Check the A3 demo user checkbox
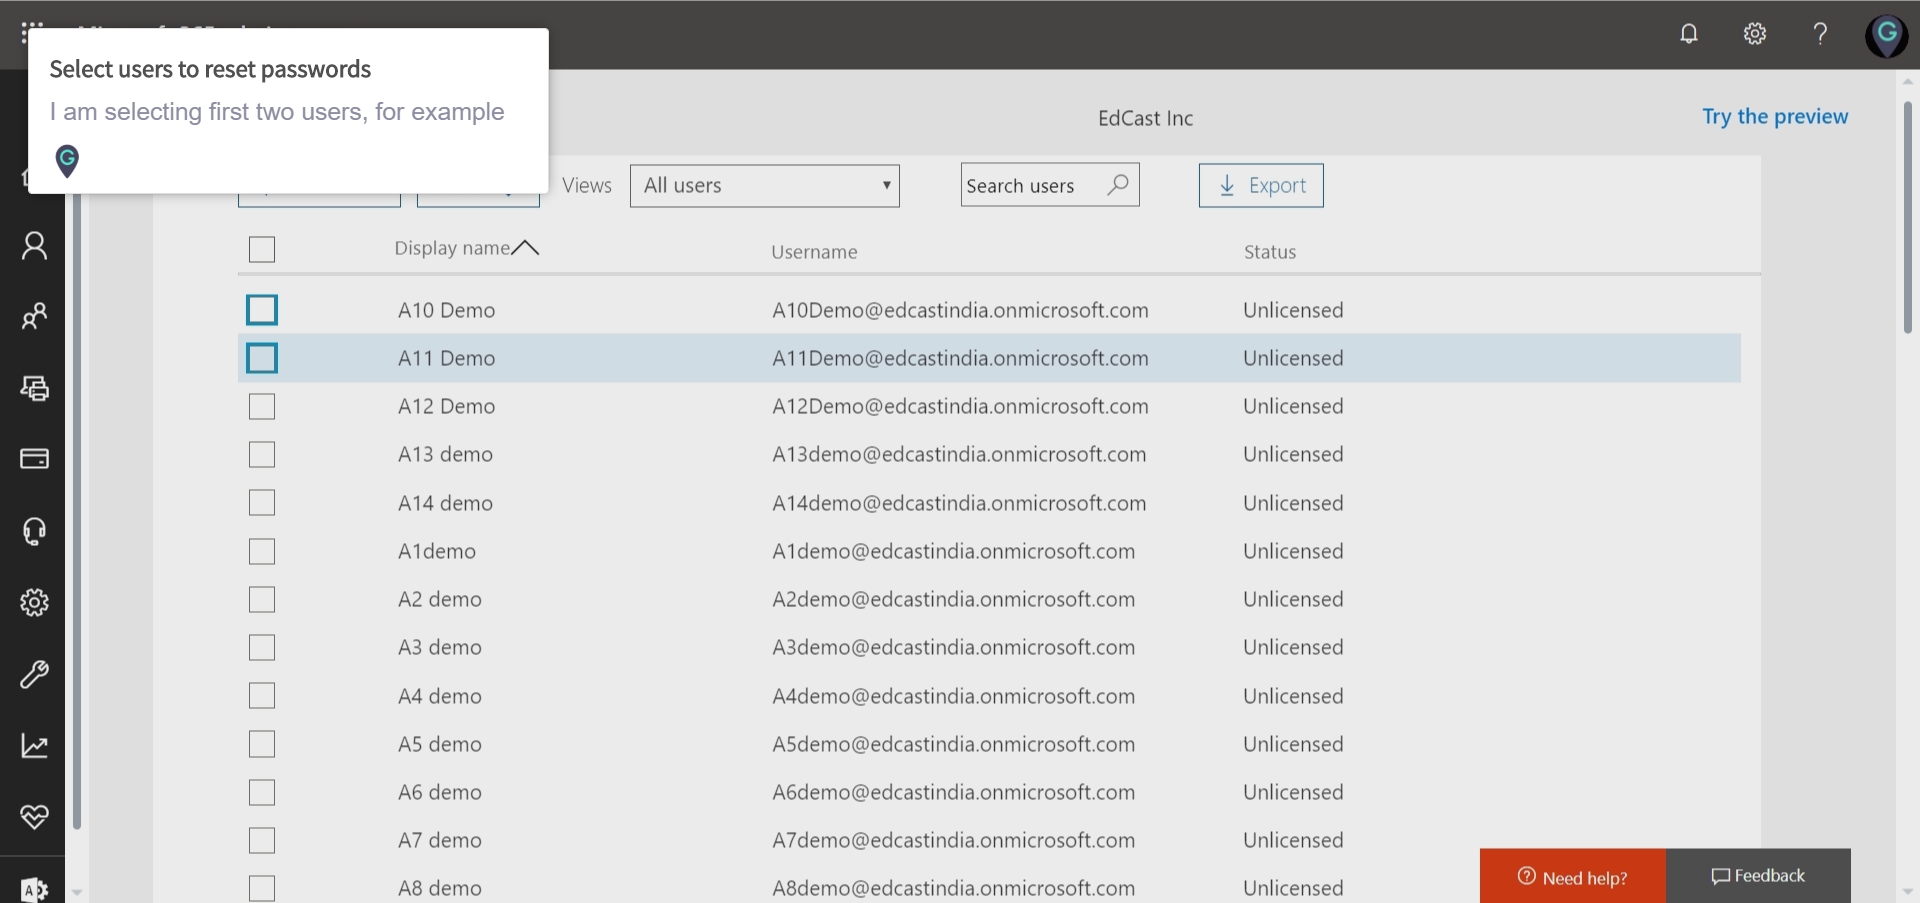This screenshot has height=903, width=1920. tap(262, 647)
